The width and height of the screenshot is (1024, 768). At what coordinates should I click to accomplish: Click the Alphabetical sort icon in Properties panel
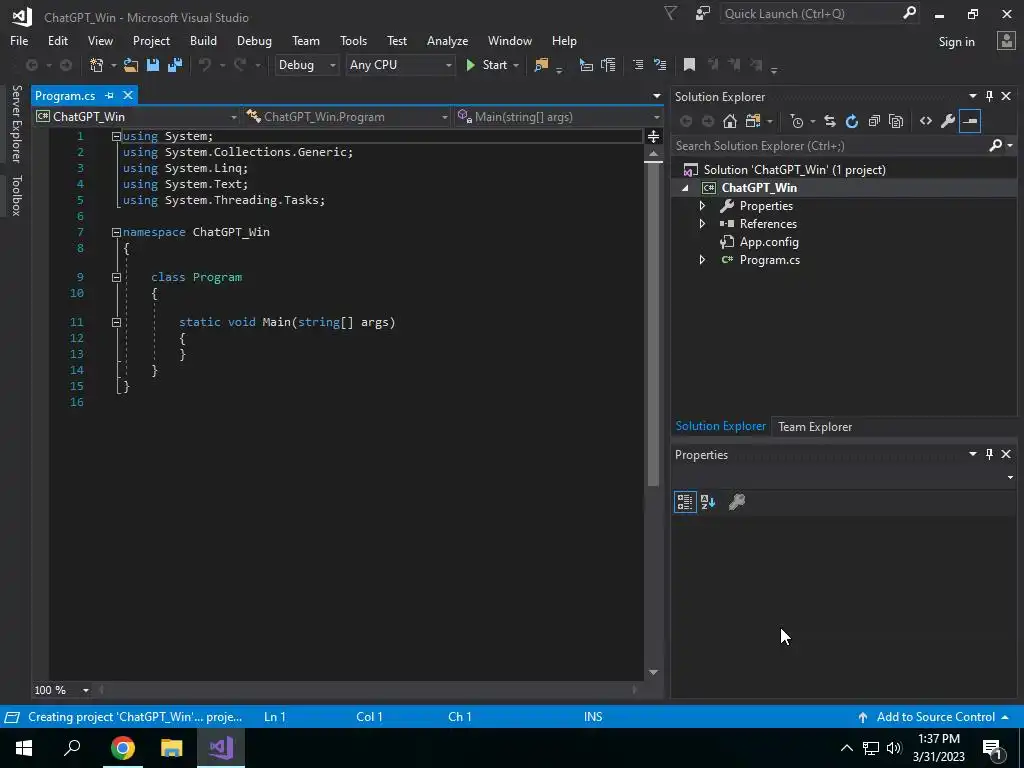pyautogui.click(x=708, y=502)
